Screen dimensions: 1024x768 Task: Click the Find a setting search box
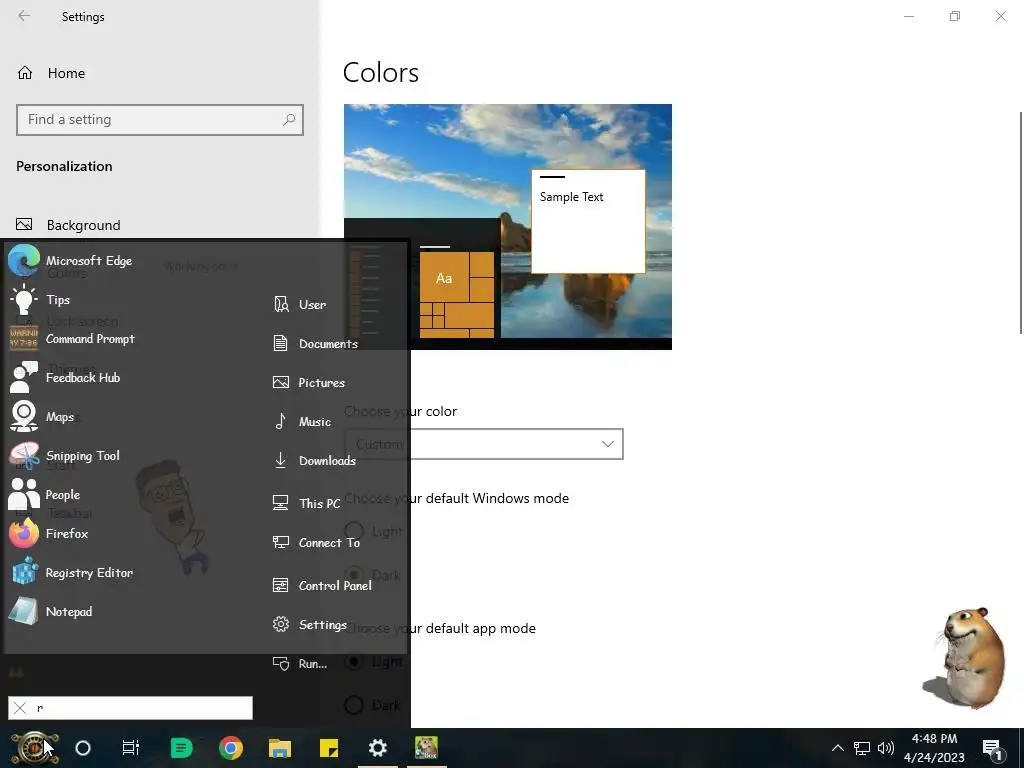[160, 120]
